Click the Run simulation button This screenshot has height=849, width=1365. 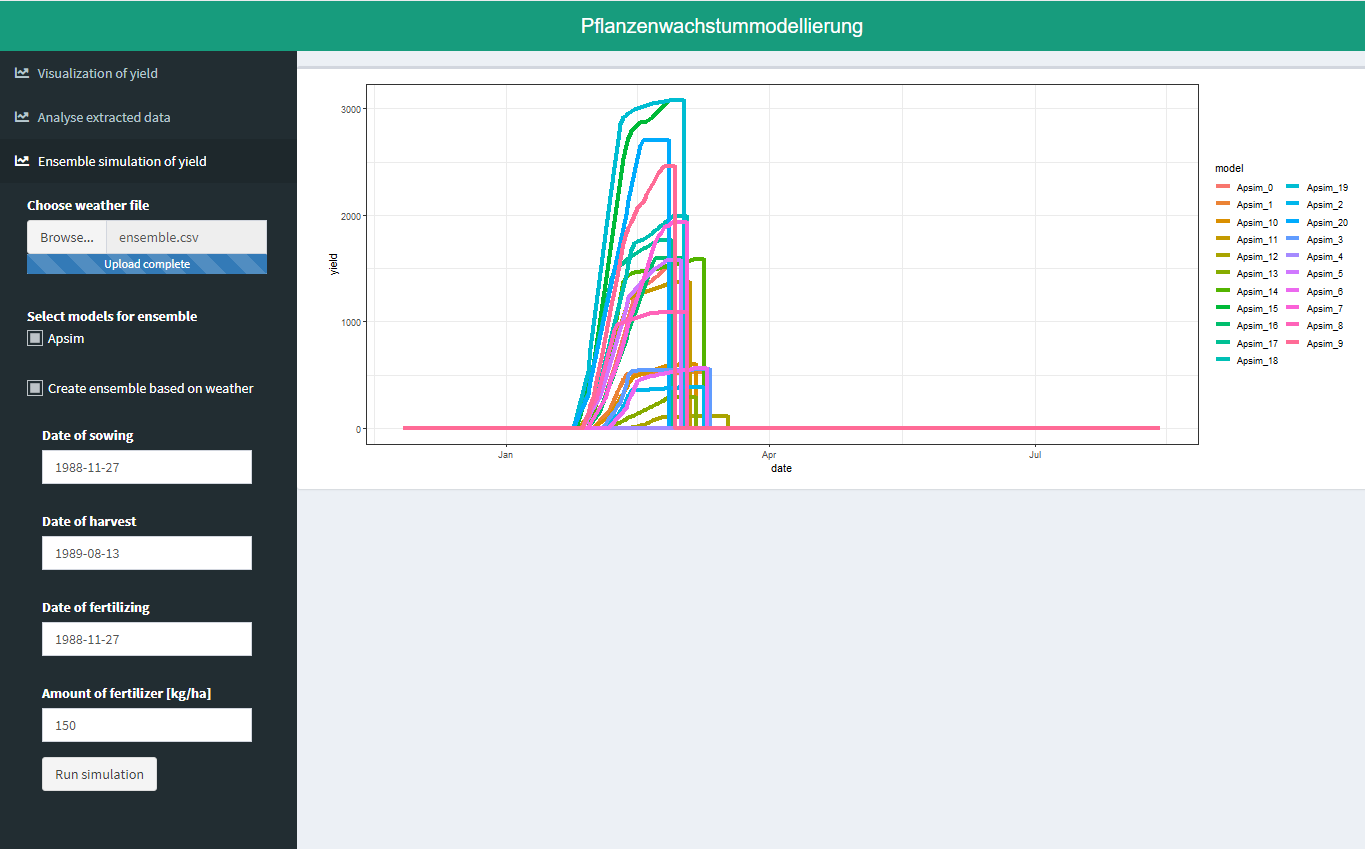99,774
